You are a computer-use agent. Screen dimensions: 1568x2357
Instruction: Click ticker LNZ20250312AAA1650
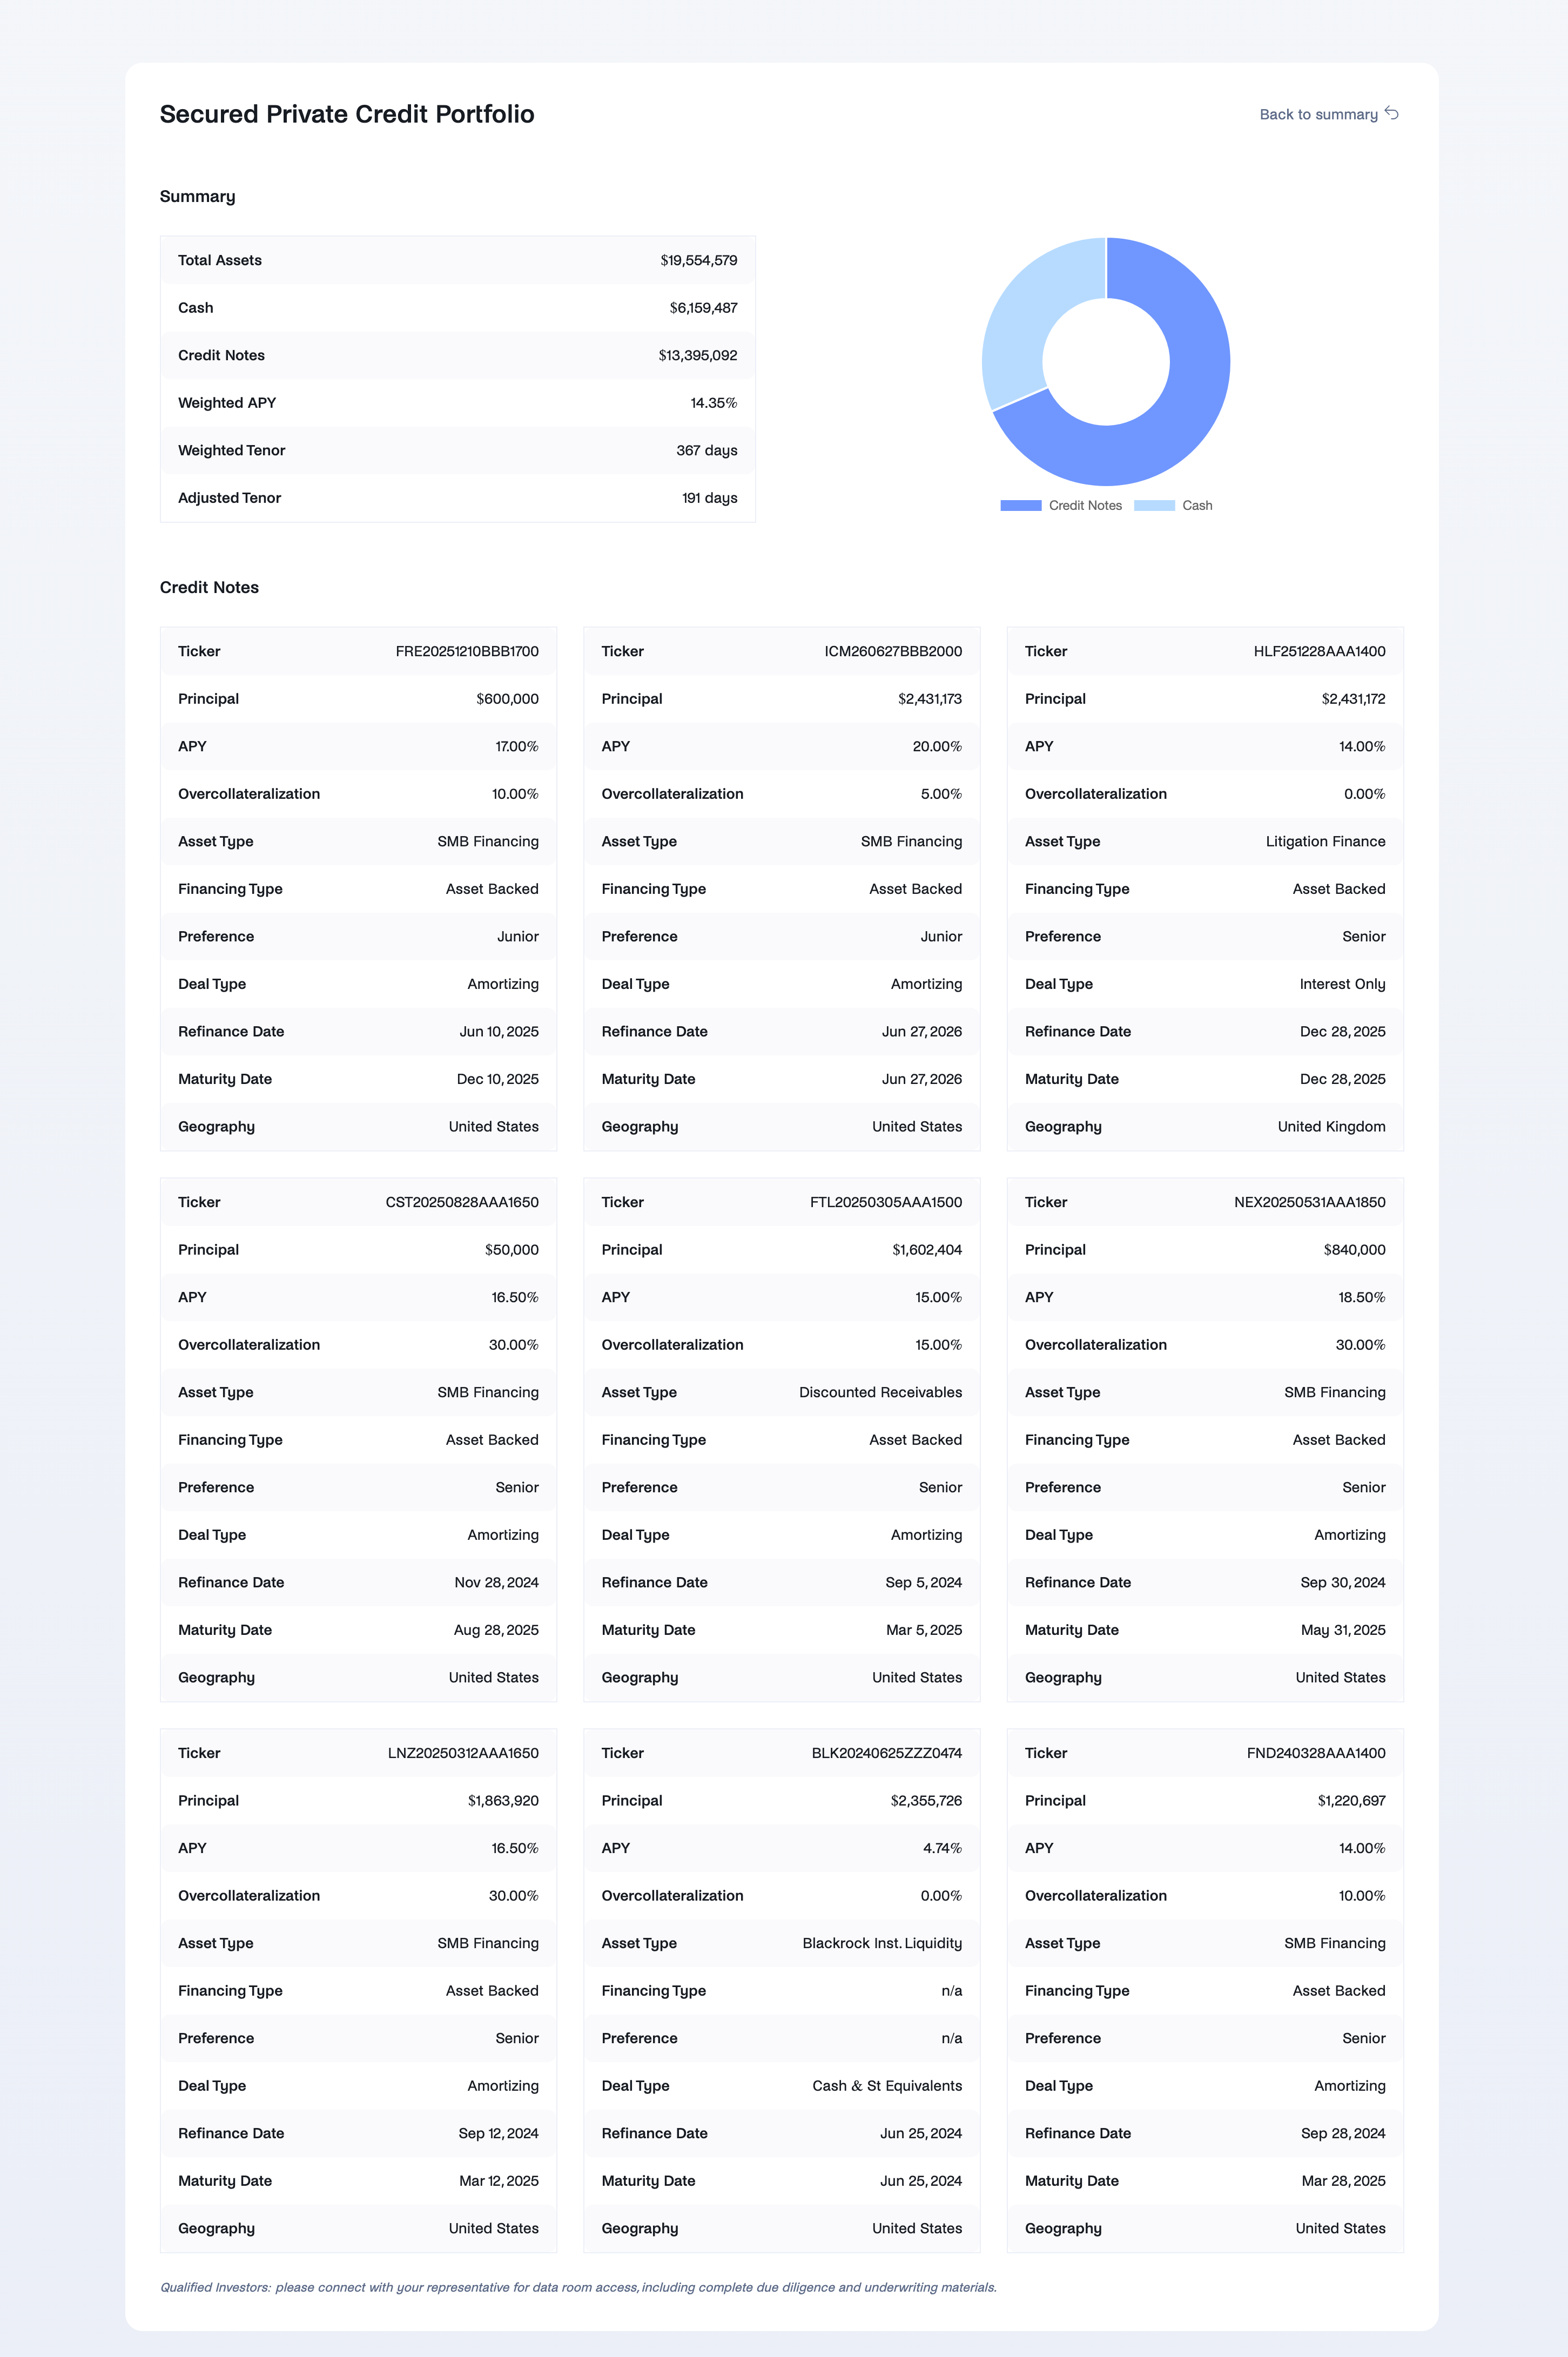463,1754
